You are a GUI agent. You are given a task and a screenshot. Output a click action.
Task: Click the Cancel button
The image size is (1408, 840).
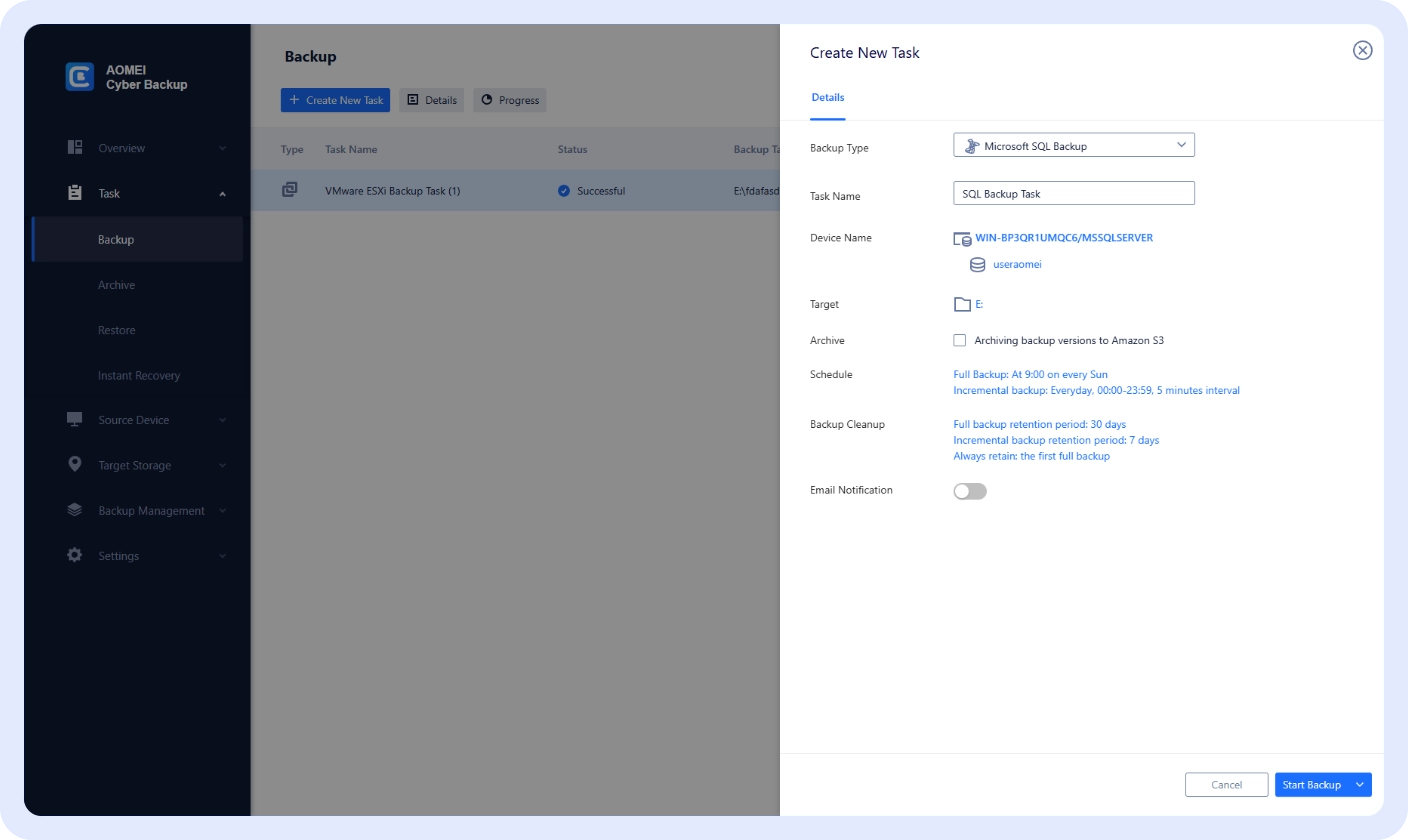tap(1227, 785)
